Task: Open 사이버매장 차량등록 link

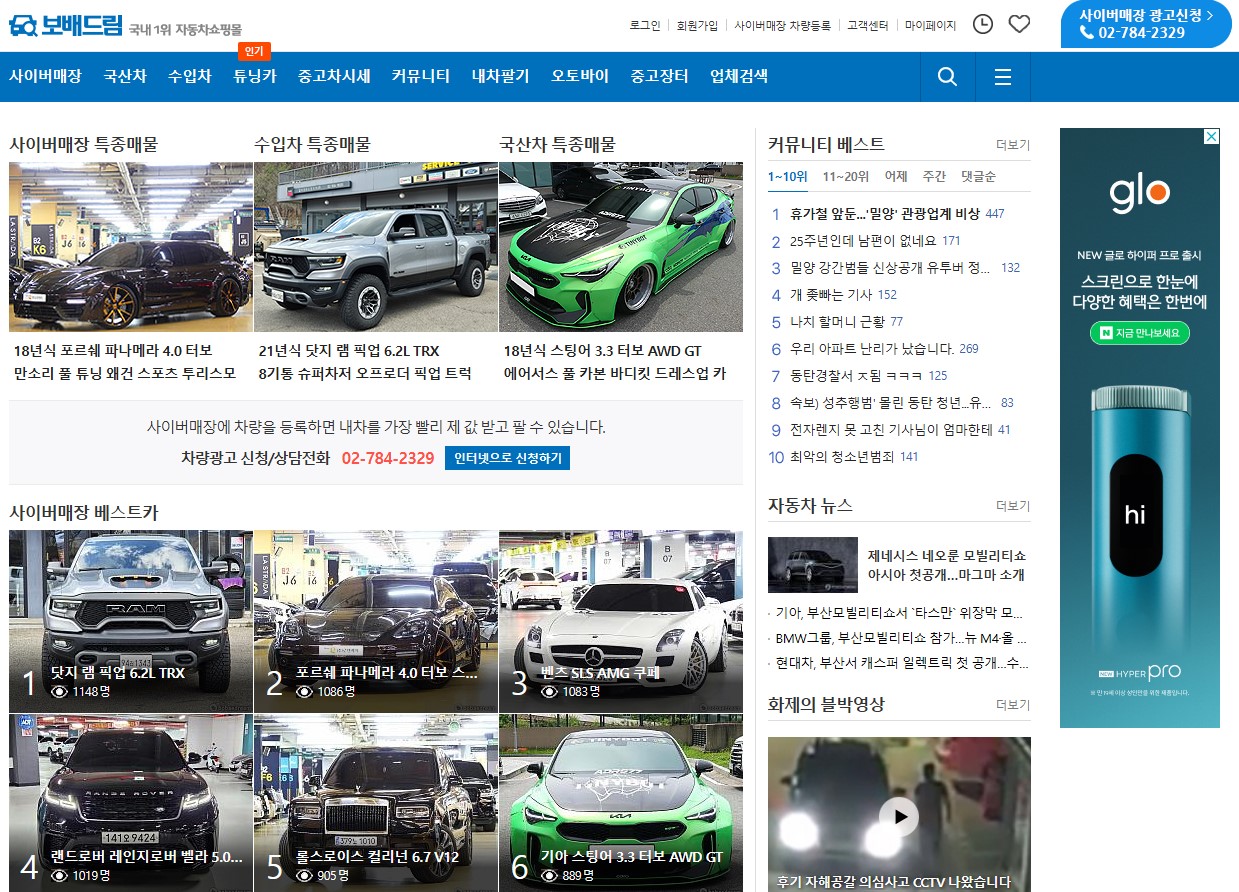Action: click(x=783, y=26)
